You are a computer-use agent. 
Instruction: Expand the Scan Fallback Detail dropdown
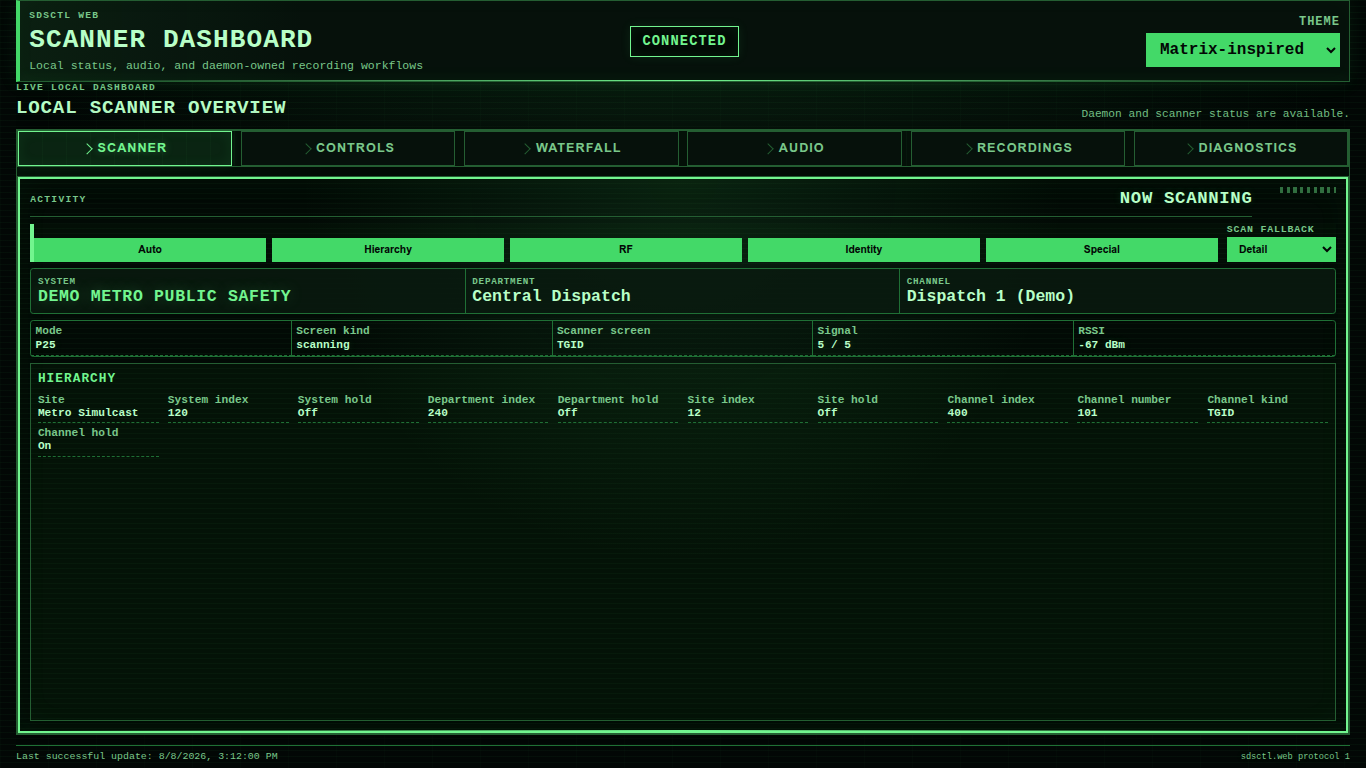click(x=1281, y=250)
